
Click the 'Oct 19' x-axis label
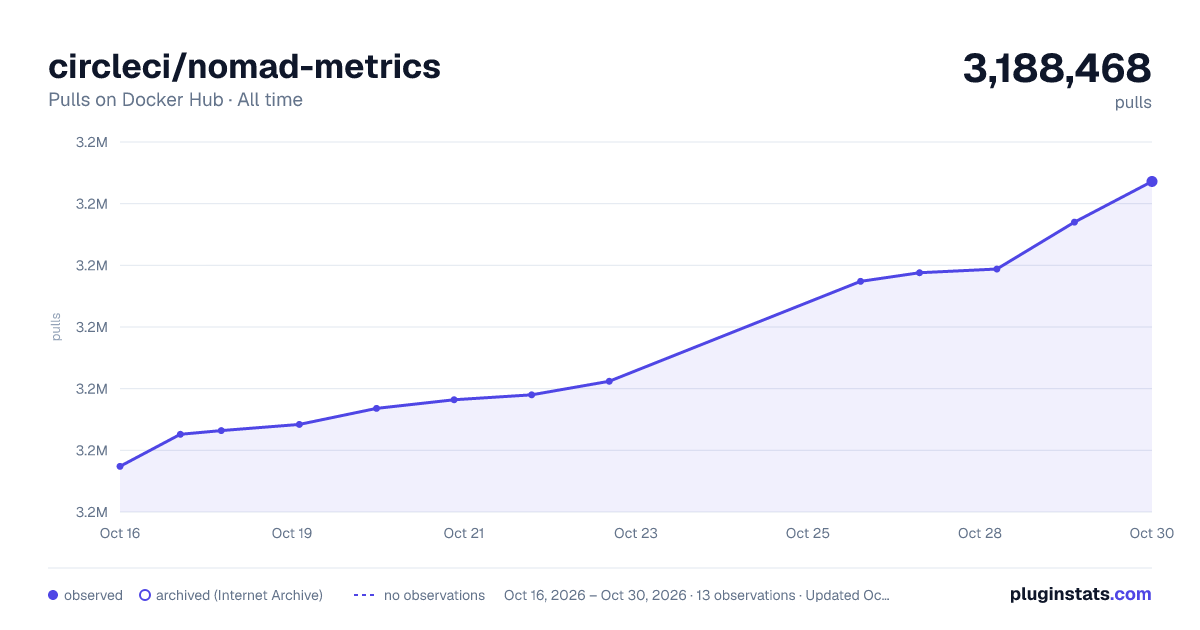coord(292,533)
